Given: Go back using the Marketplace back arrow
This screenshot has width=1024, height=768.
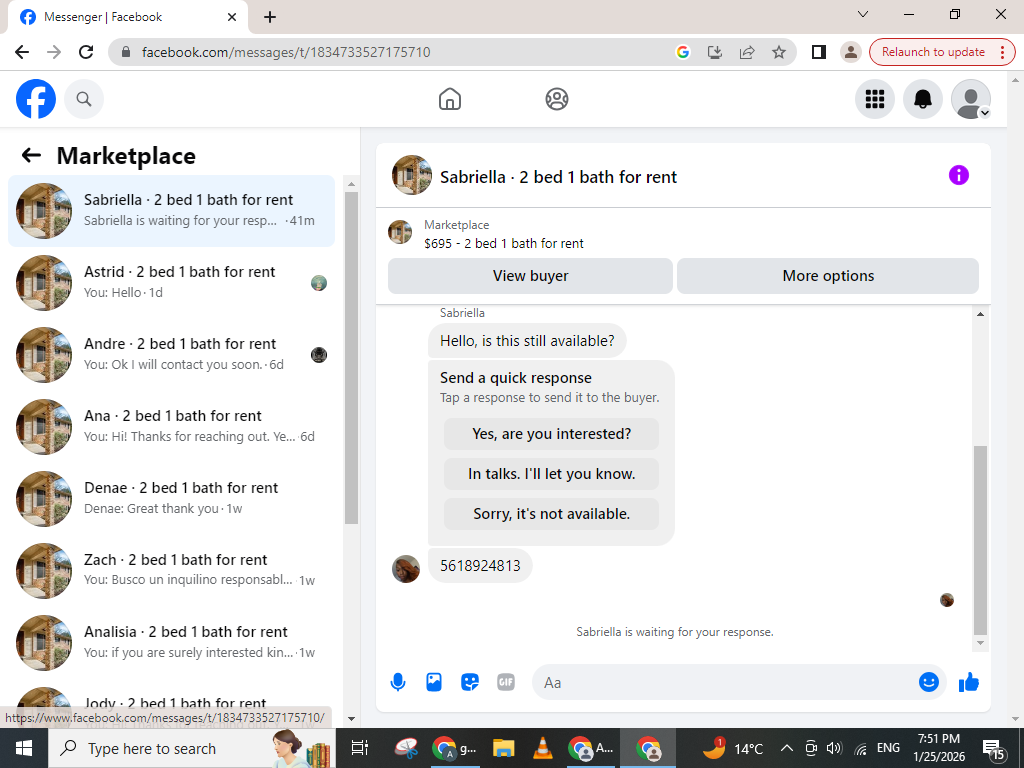Looking at the screenshot, I should click(31, 155).
